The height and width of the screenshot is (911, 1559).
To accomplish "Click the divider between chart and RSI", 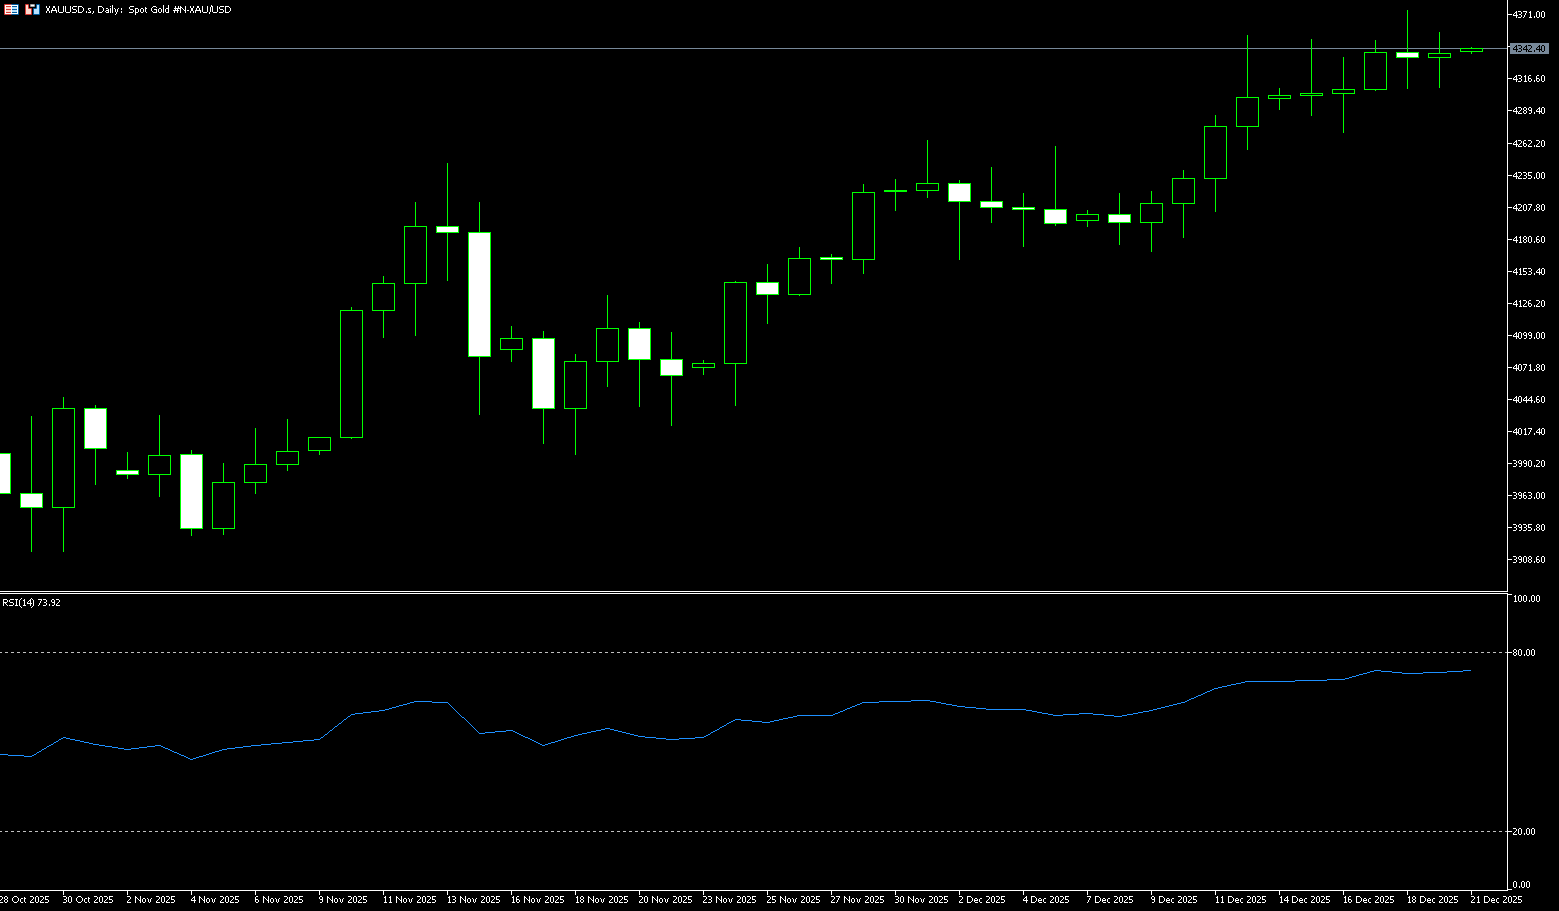I will click(x=750, y=593).
